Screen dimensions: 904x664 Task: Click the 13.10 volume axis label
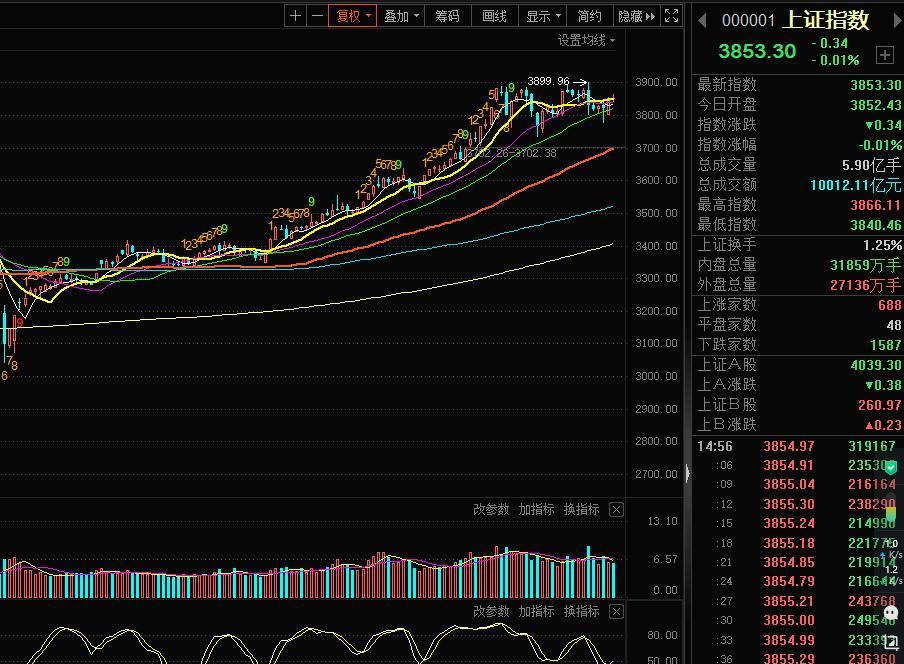[x=662, y=521]
